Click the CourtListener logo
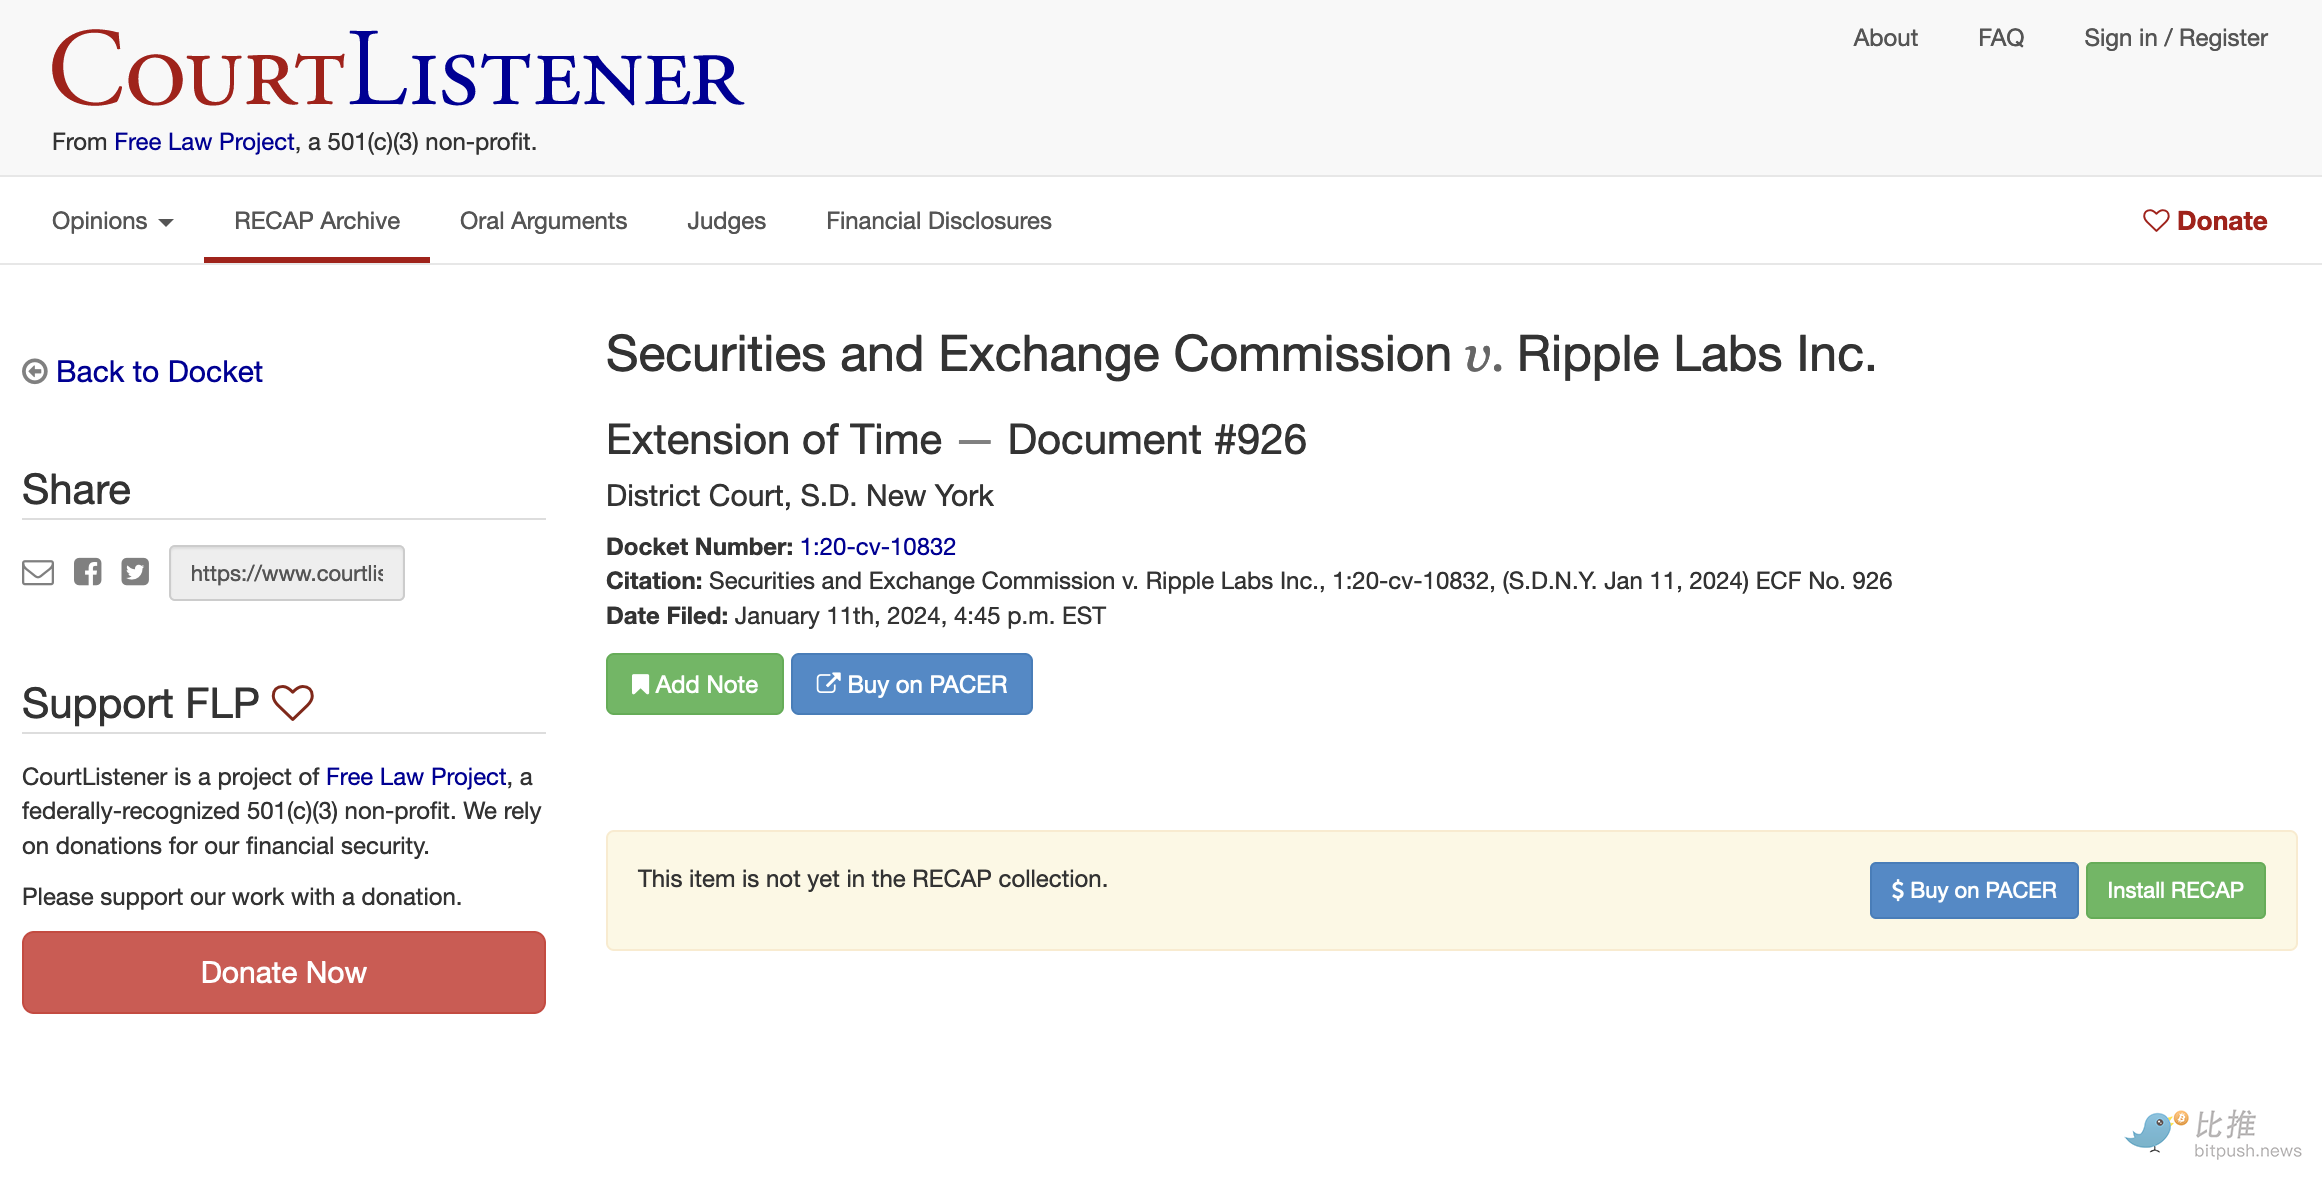Screen dimensions: 2322x1178 [x=398, y=70]
